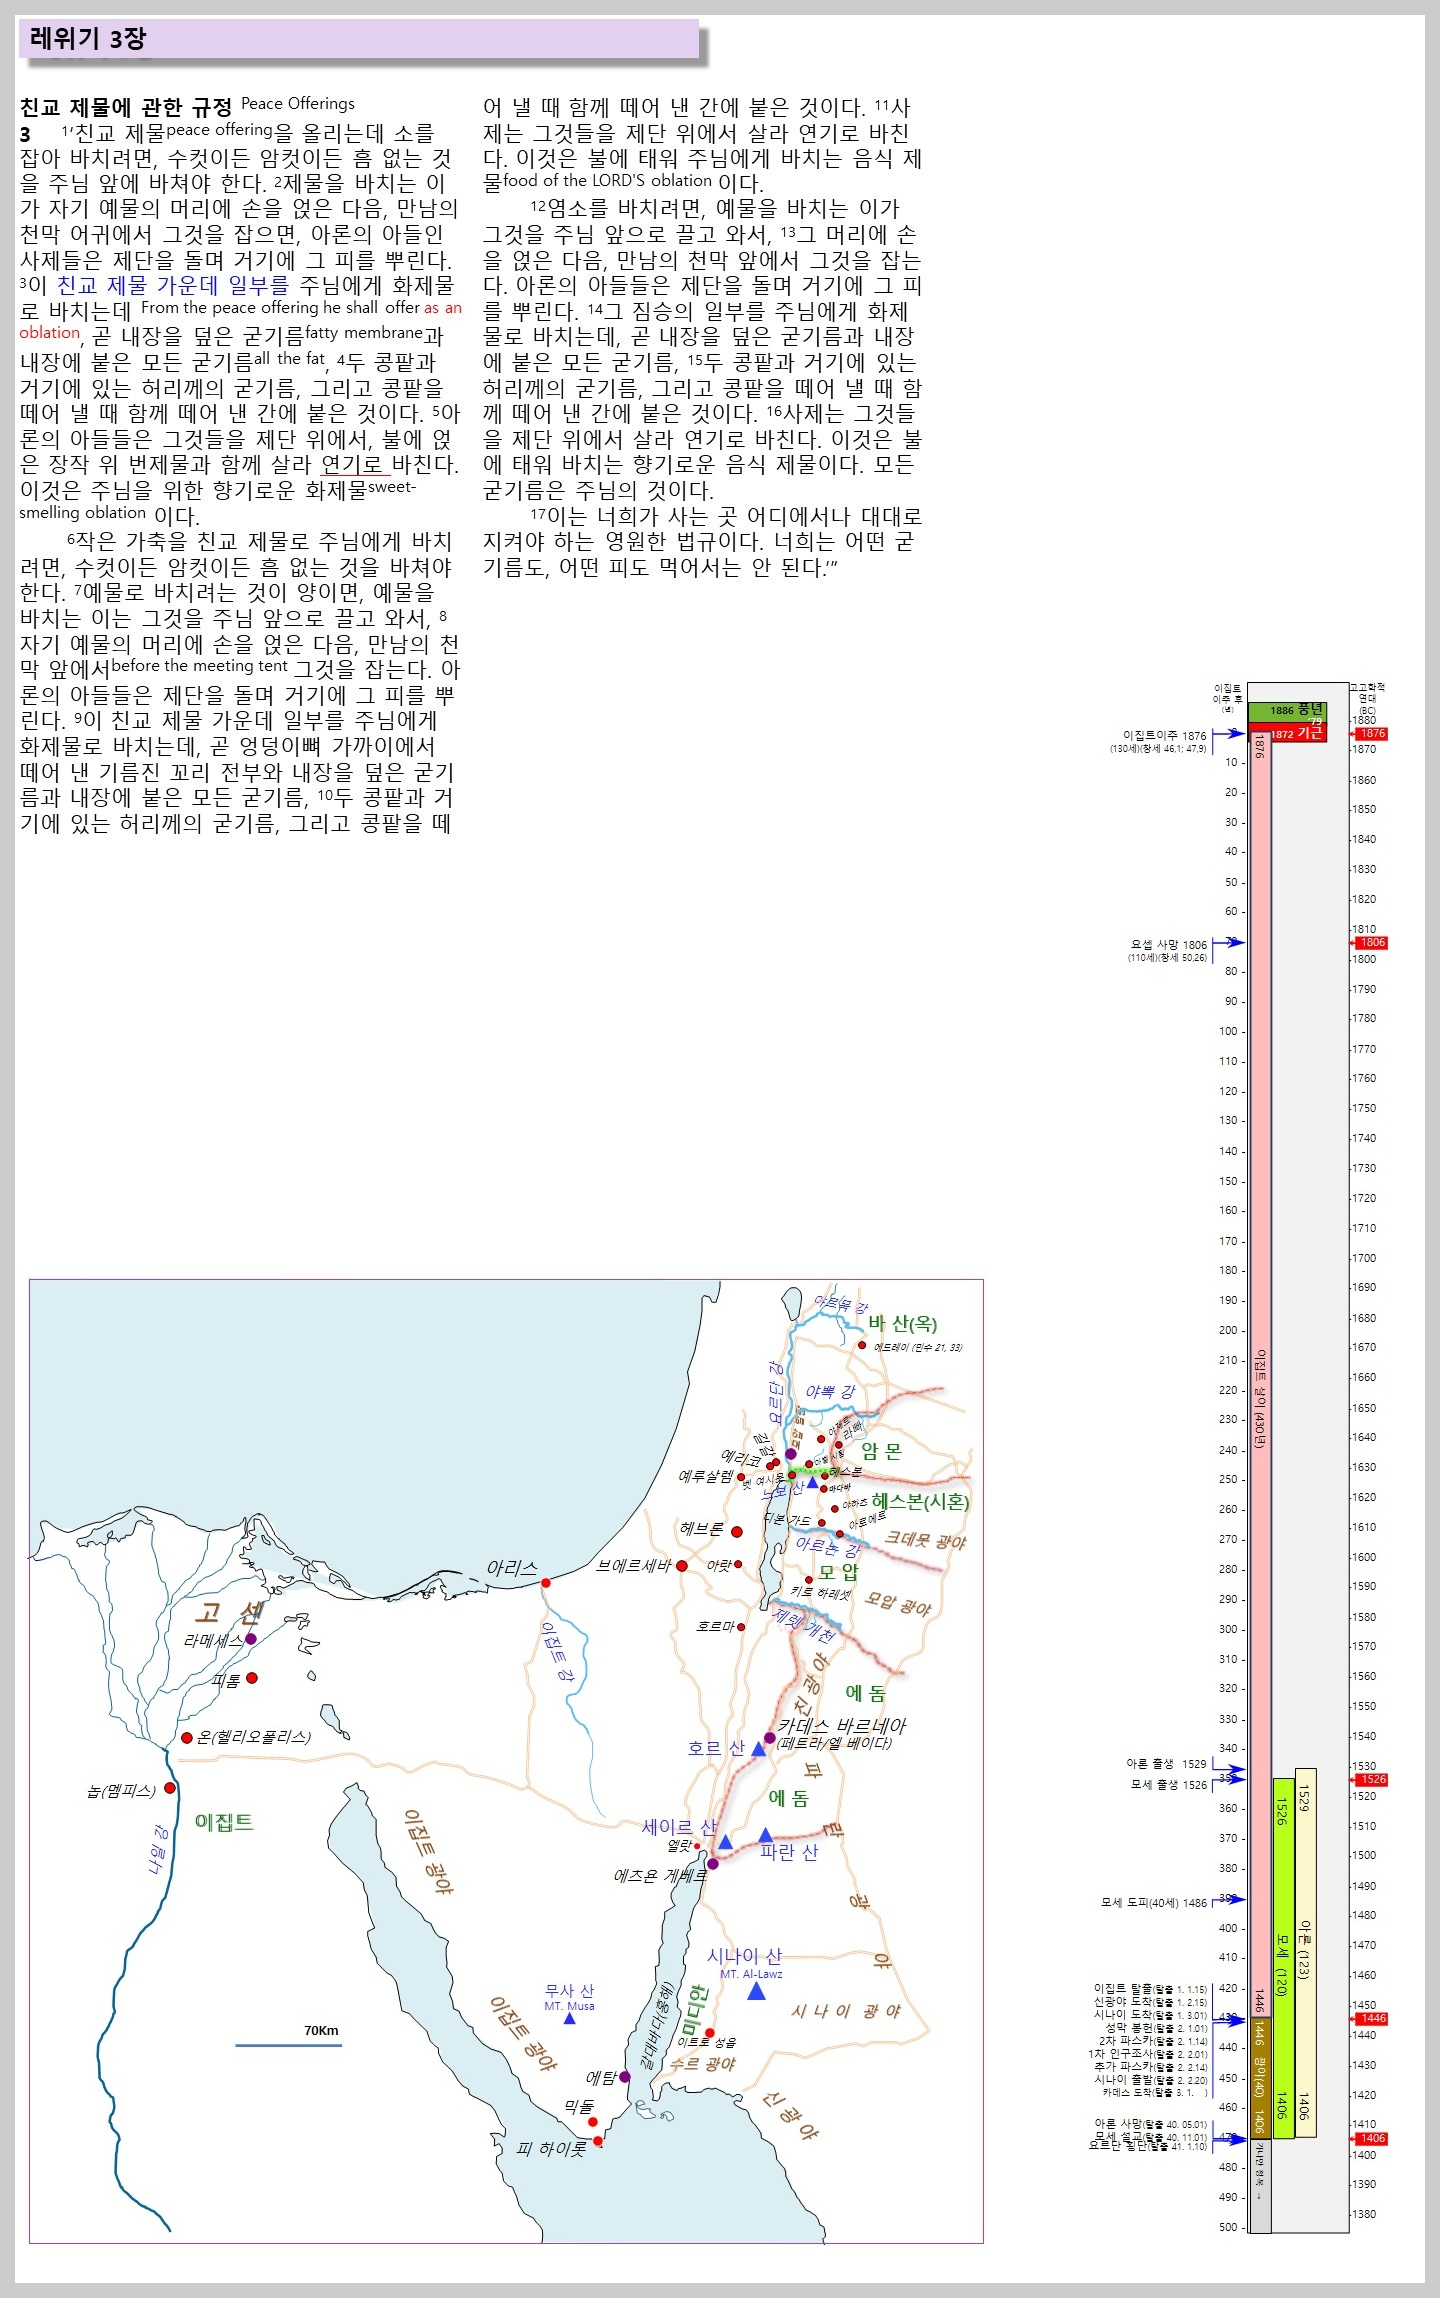Click the red dot beside 온(헬리오폴리스)

186,1738
